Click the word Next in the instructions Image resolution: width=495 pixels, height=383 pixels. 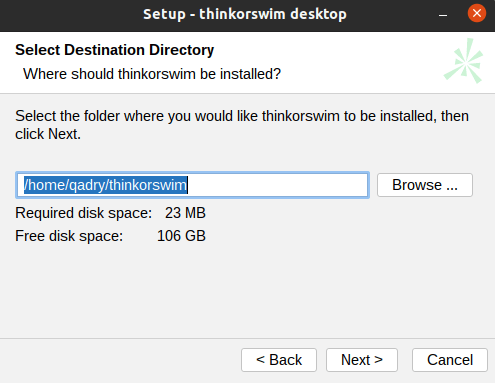pyautogui.click(x=63, y=134)
